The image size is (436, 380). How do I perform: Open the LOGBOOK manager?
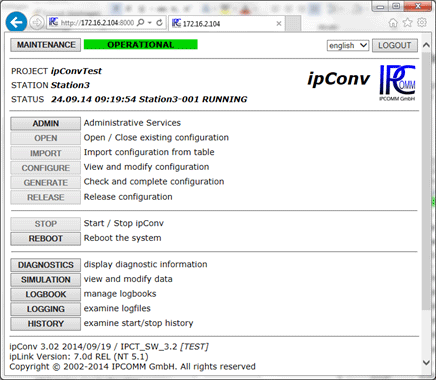point(46,294)
